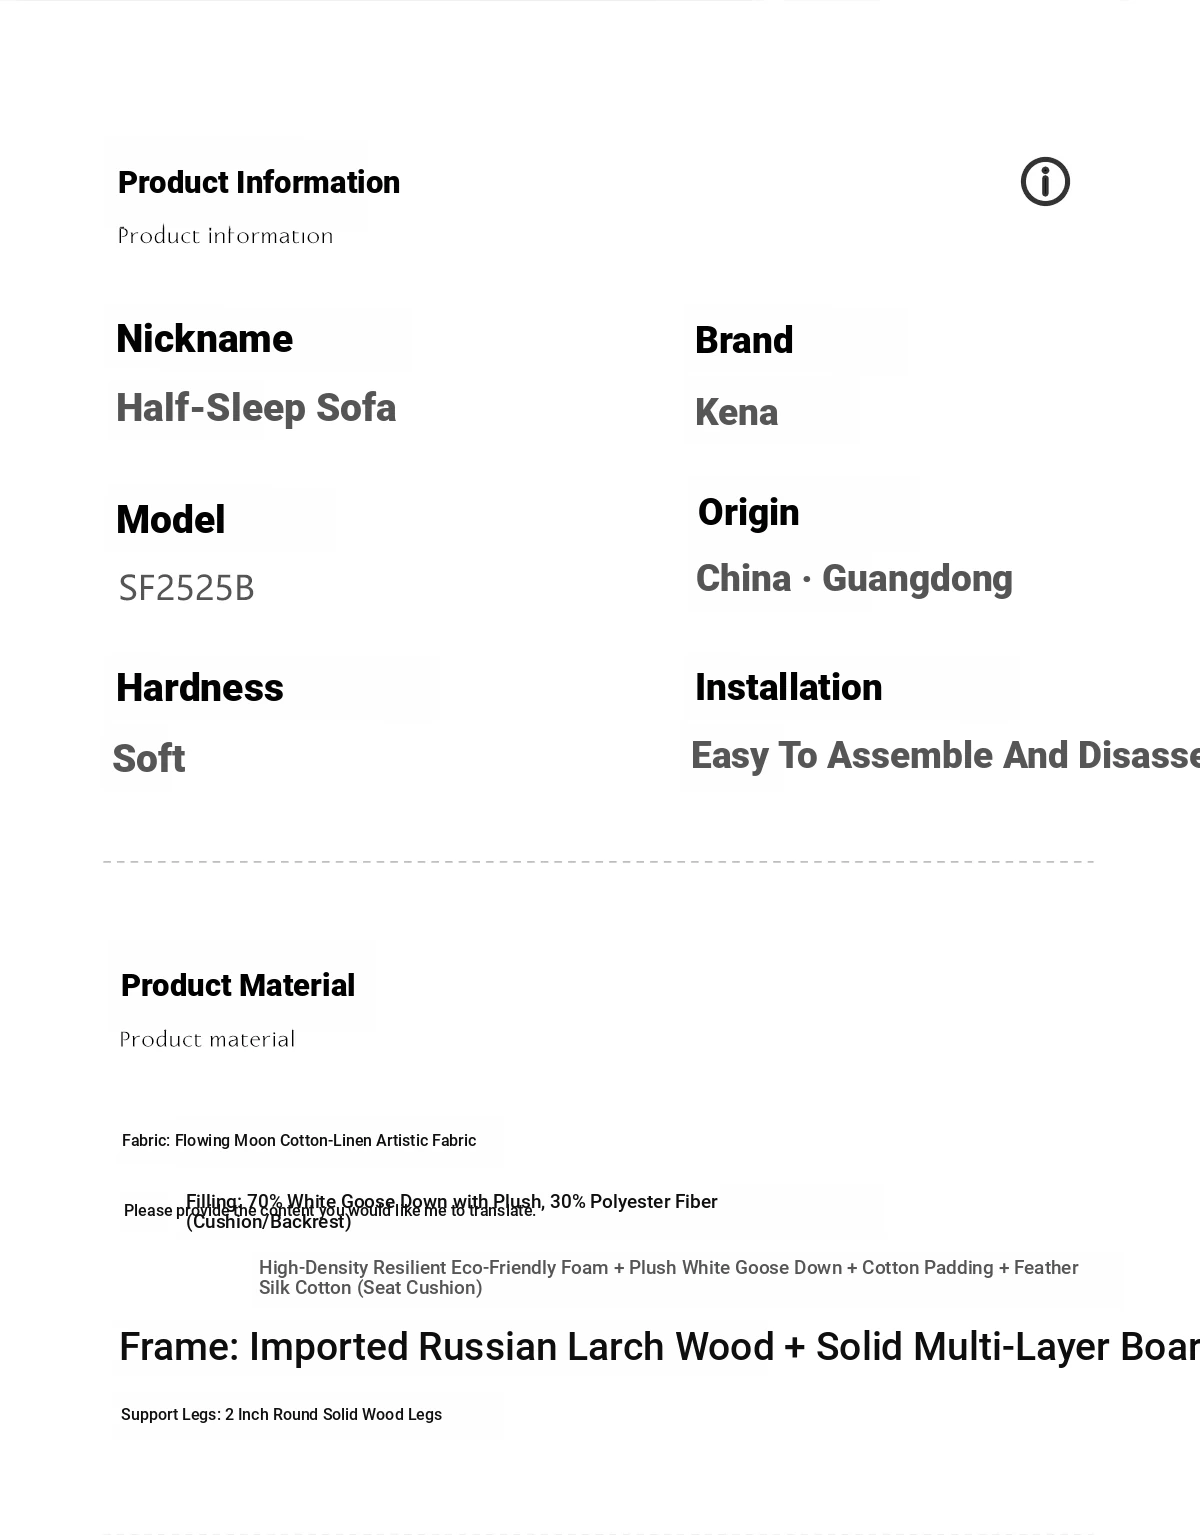The image size is (1200, 1535).
Task: Click the Origin label
Action: pyautogui.click(x=749, y=513)
